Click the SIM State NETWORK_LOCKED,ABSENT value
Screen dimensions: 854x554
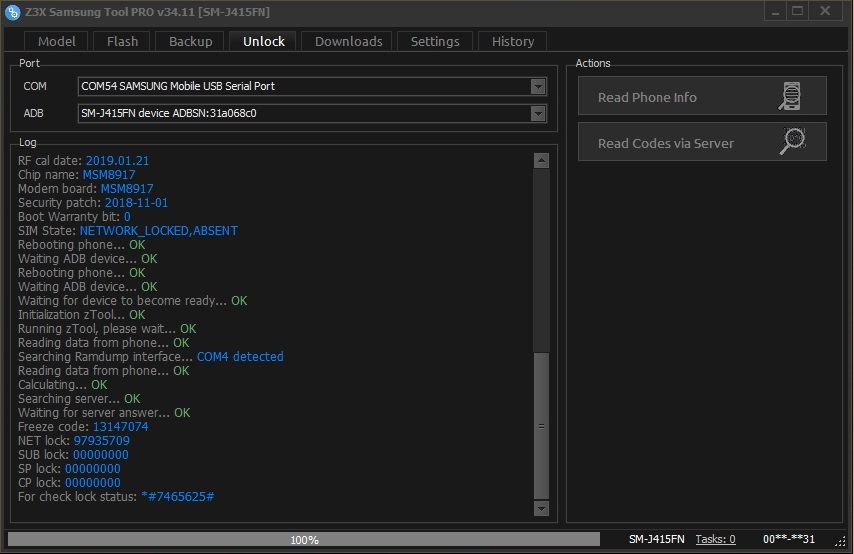tap(158, 231)
